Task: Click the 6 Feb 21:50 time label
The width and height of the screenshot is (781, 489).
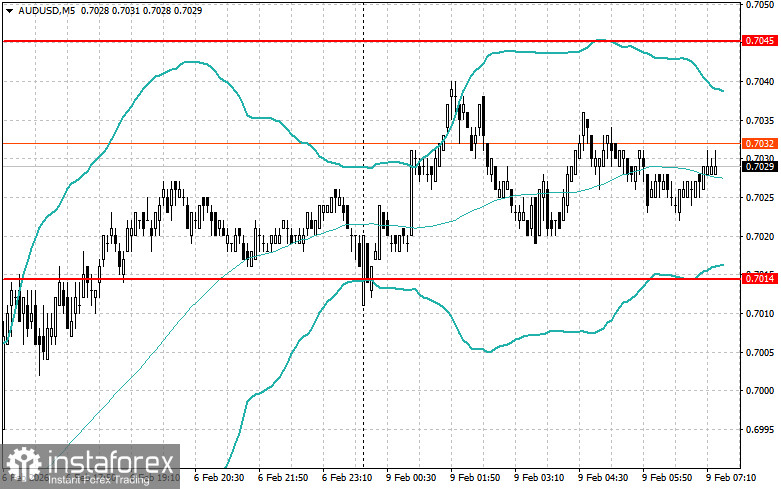Action: 283,478
